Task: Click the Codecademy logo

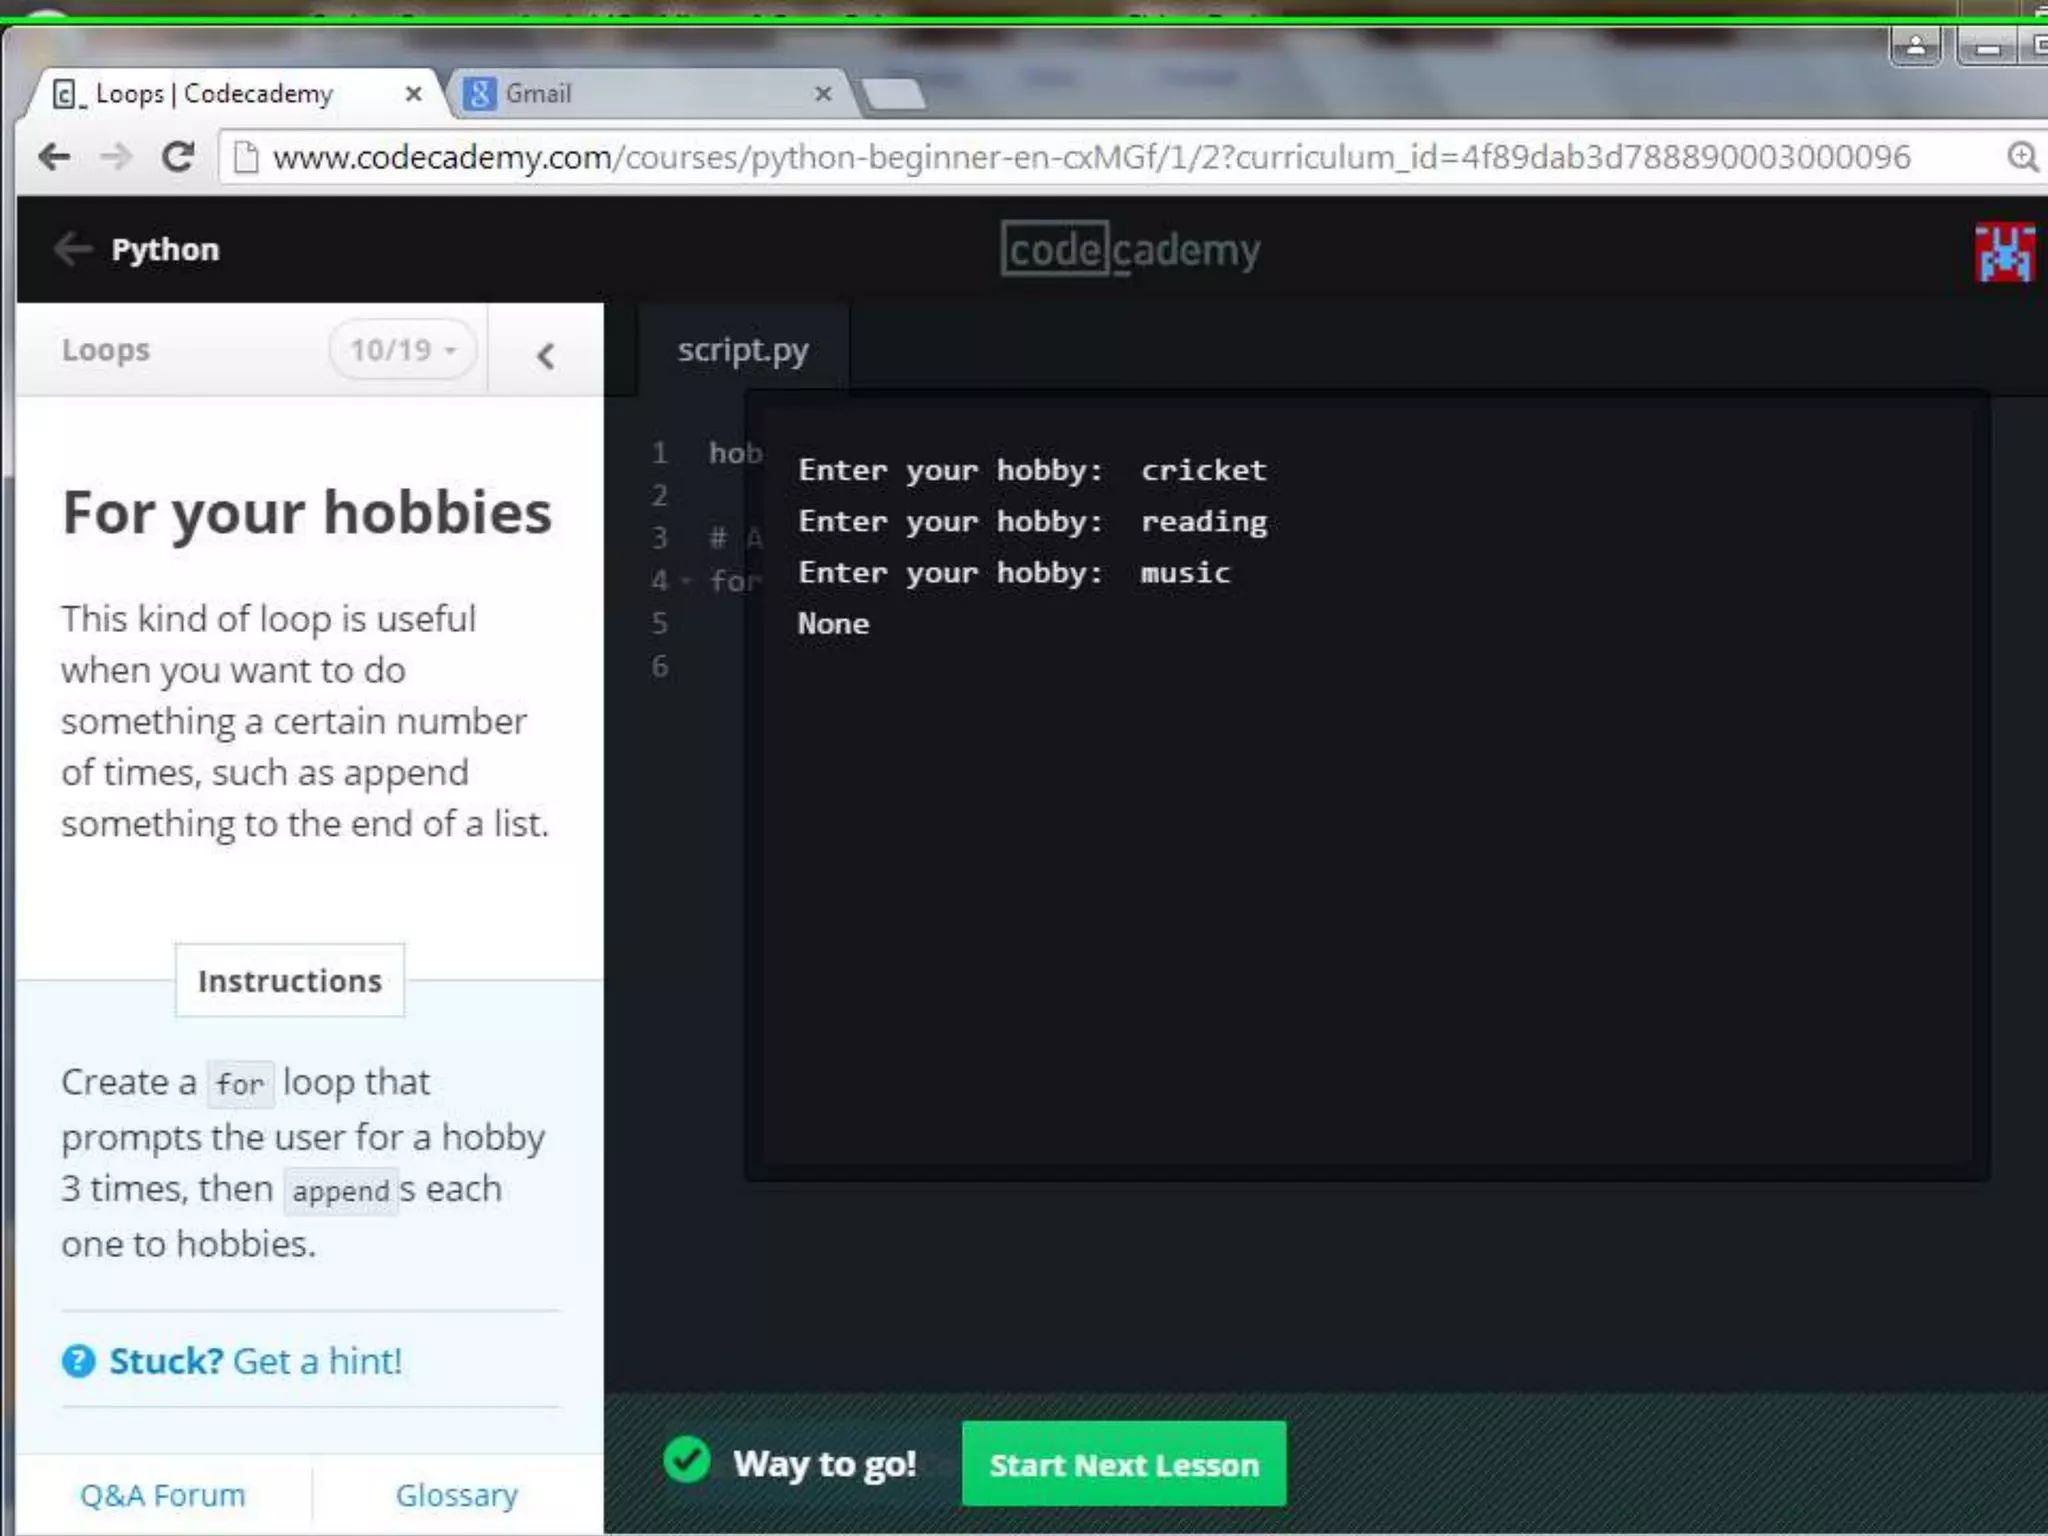Action: click(x=1130, y=249)
